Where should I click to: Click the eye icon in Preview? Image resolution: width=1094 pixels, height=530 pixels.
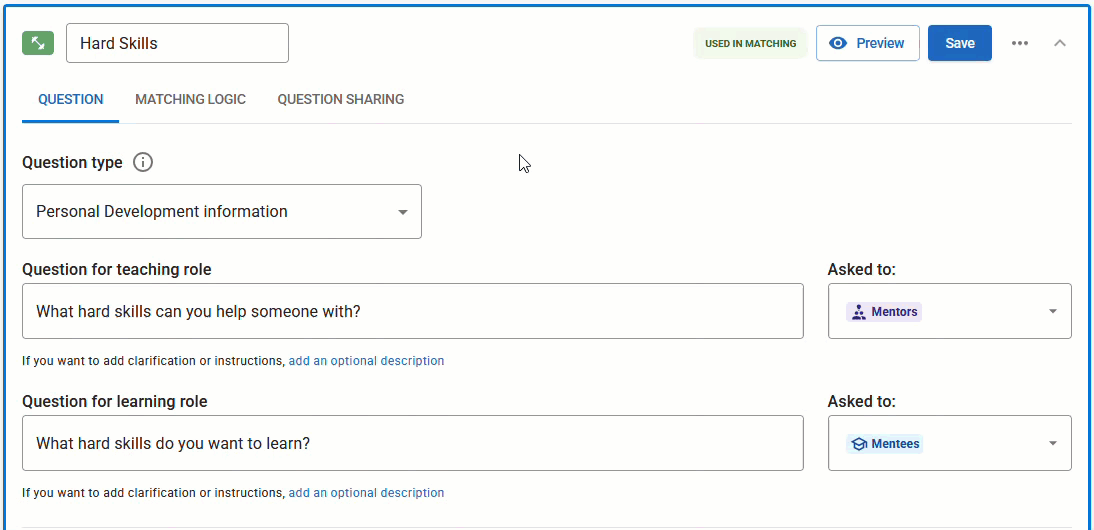(x=838, y=43)
